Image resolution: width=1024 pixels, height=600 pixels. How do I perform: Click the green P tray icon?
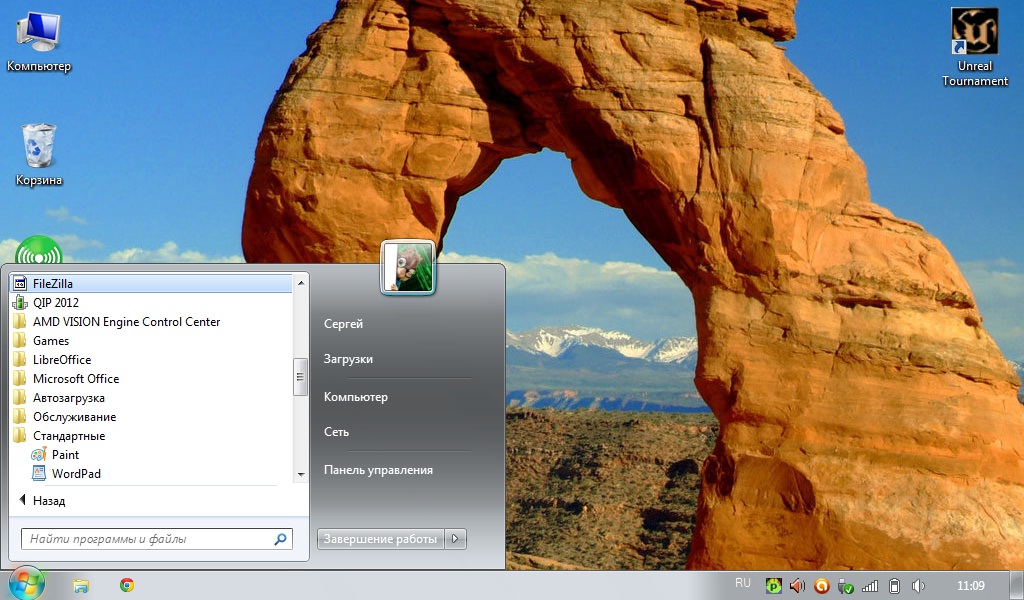[773, 586]
